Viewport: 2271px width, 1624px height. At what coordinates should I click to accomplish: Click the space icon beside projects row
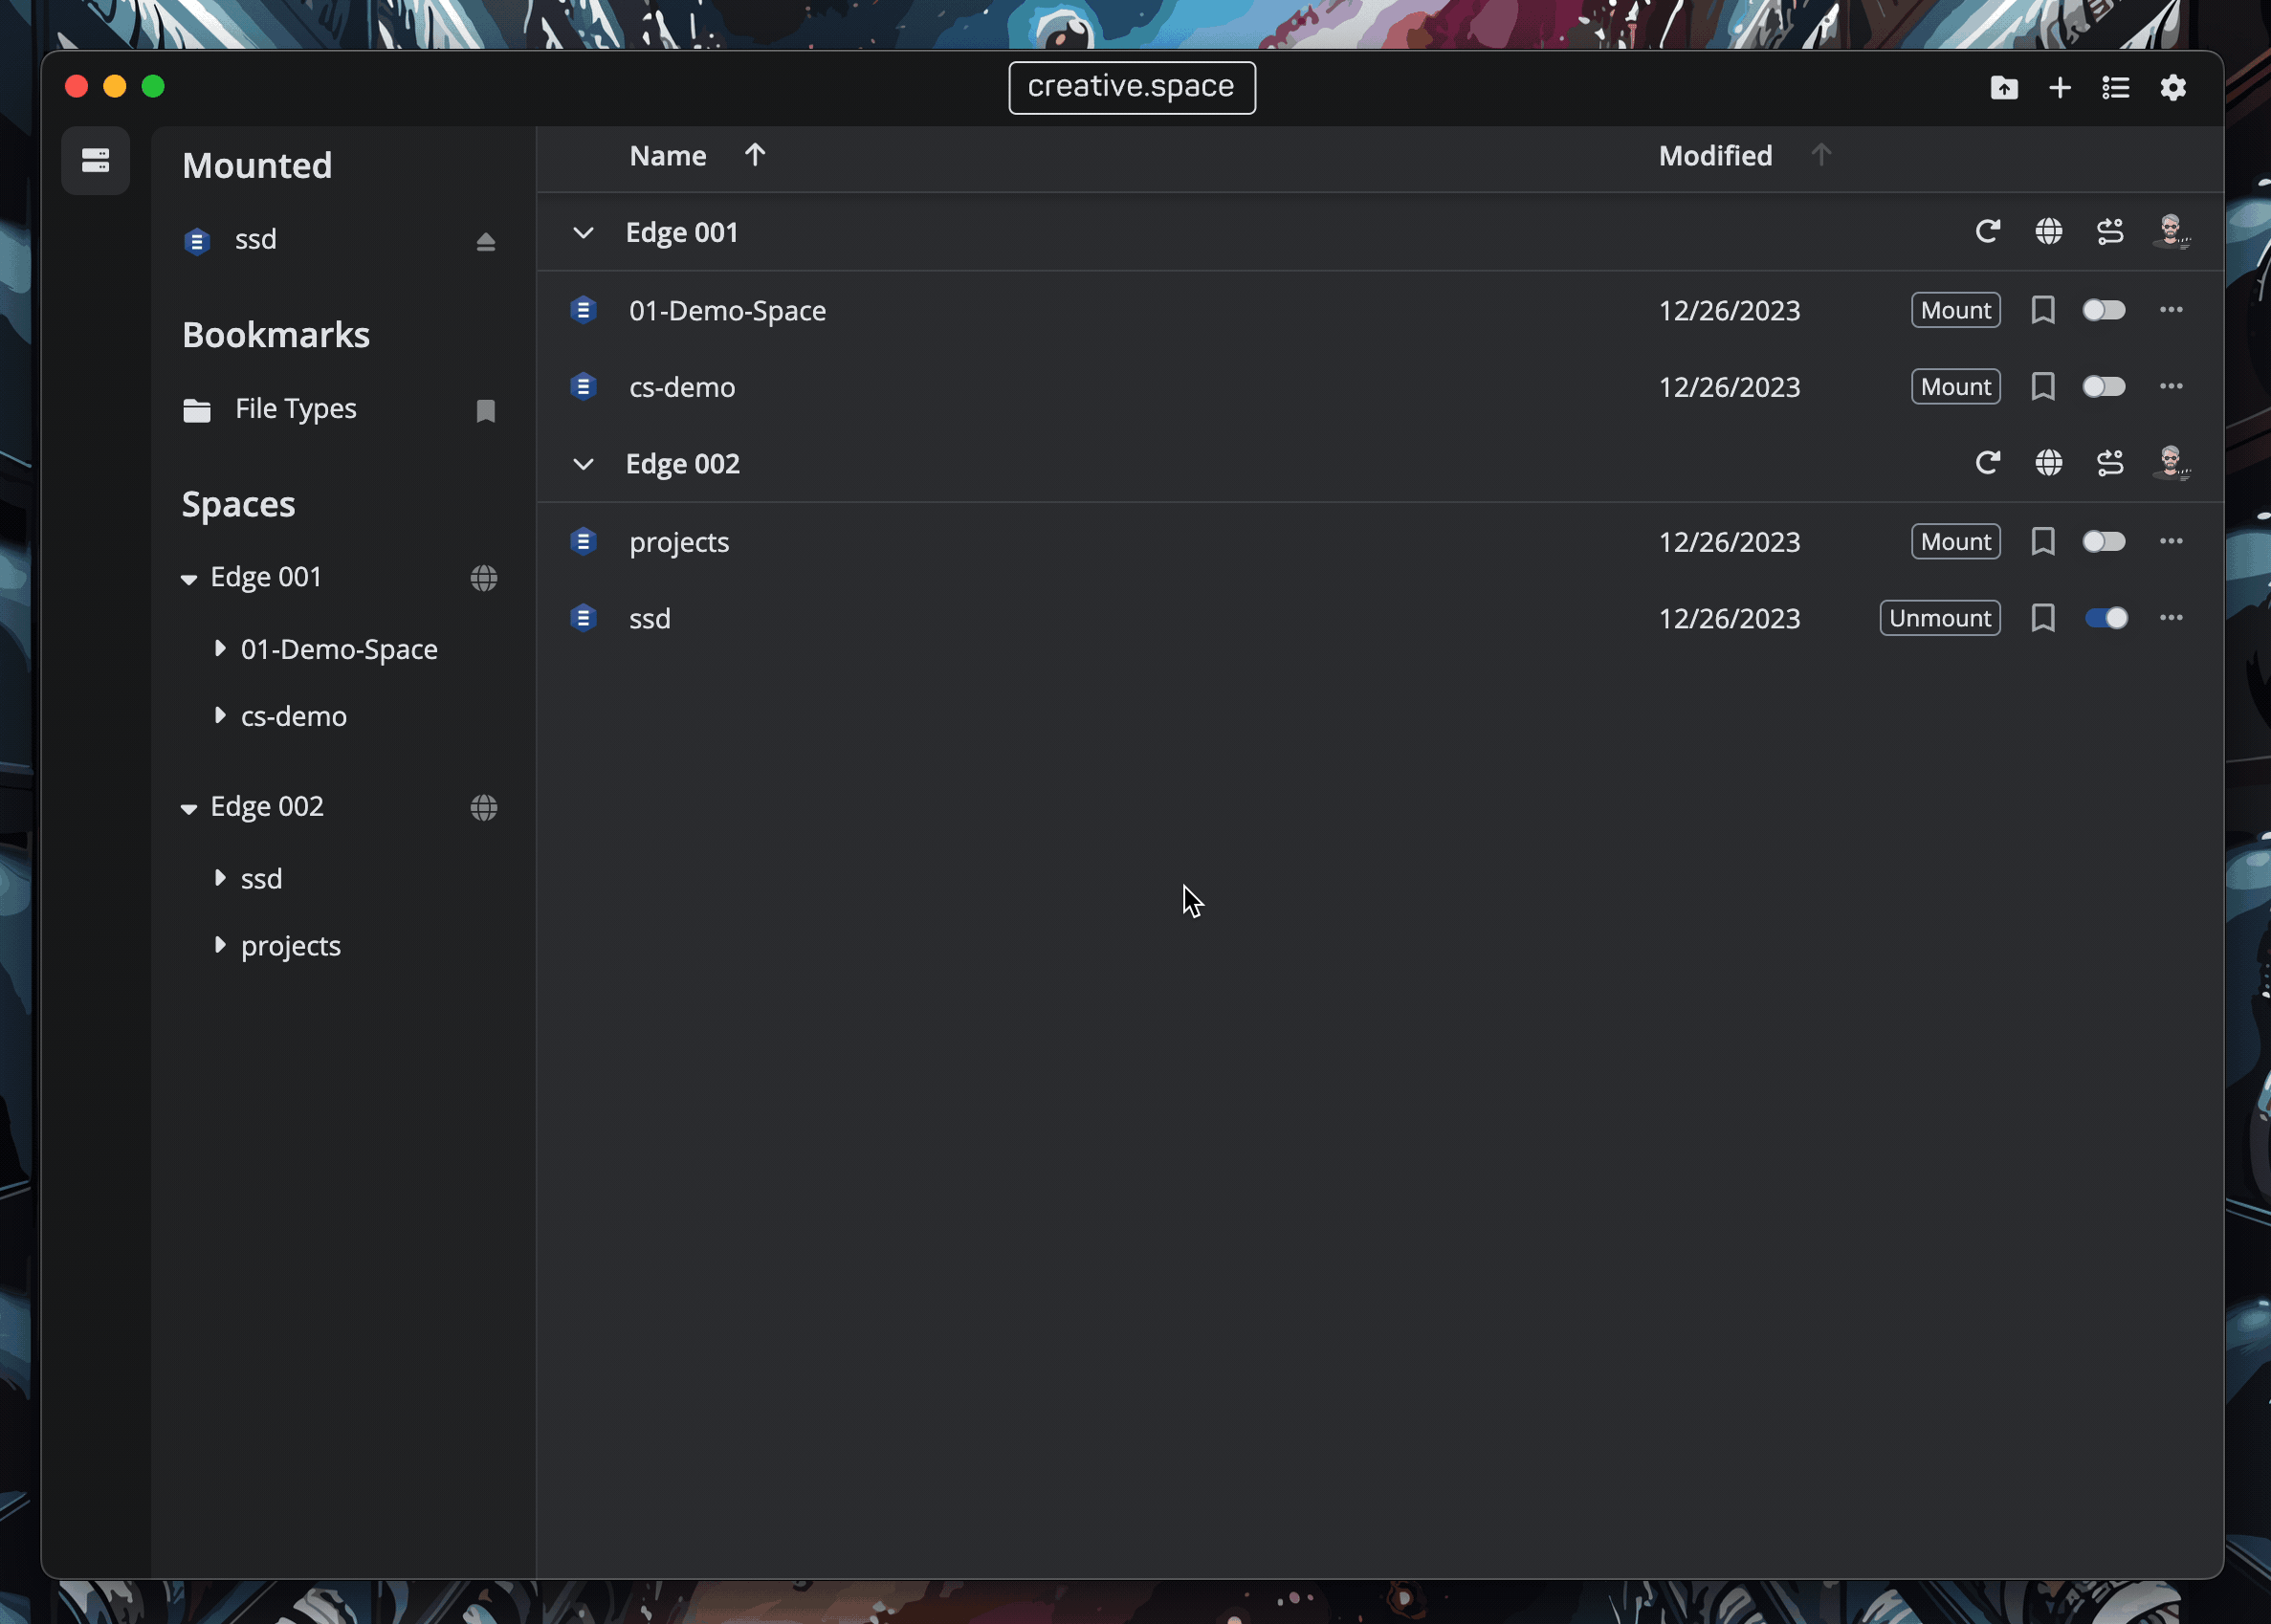coord(583,541)
